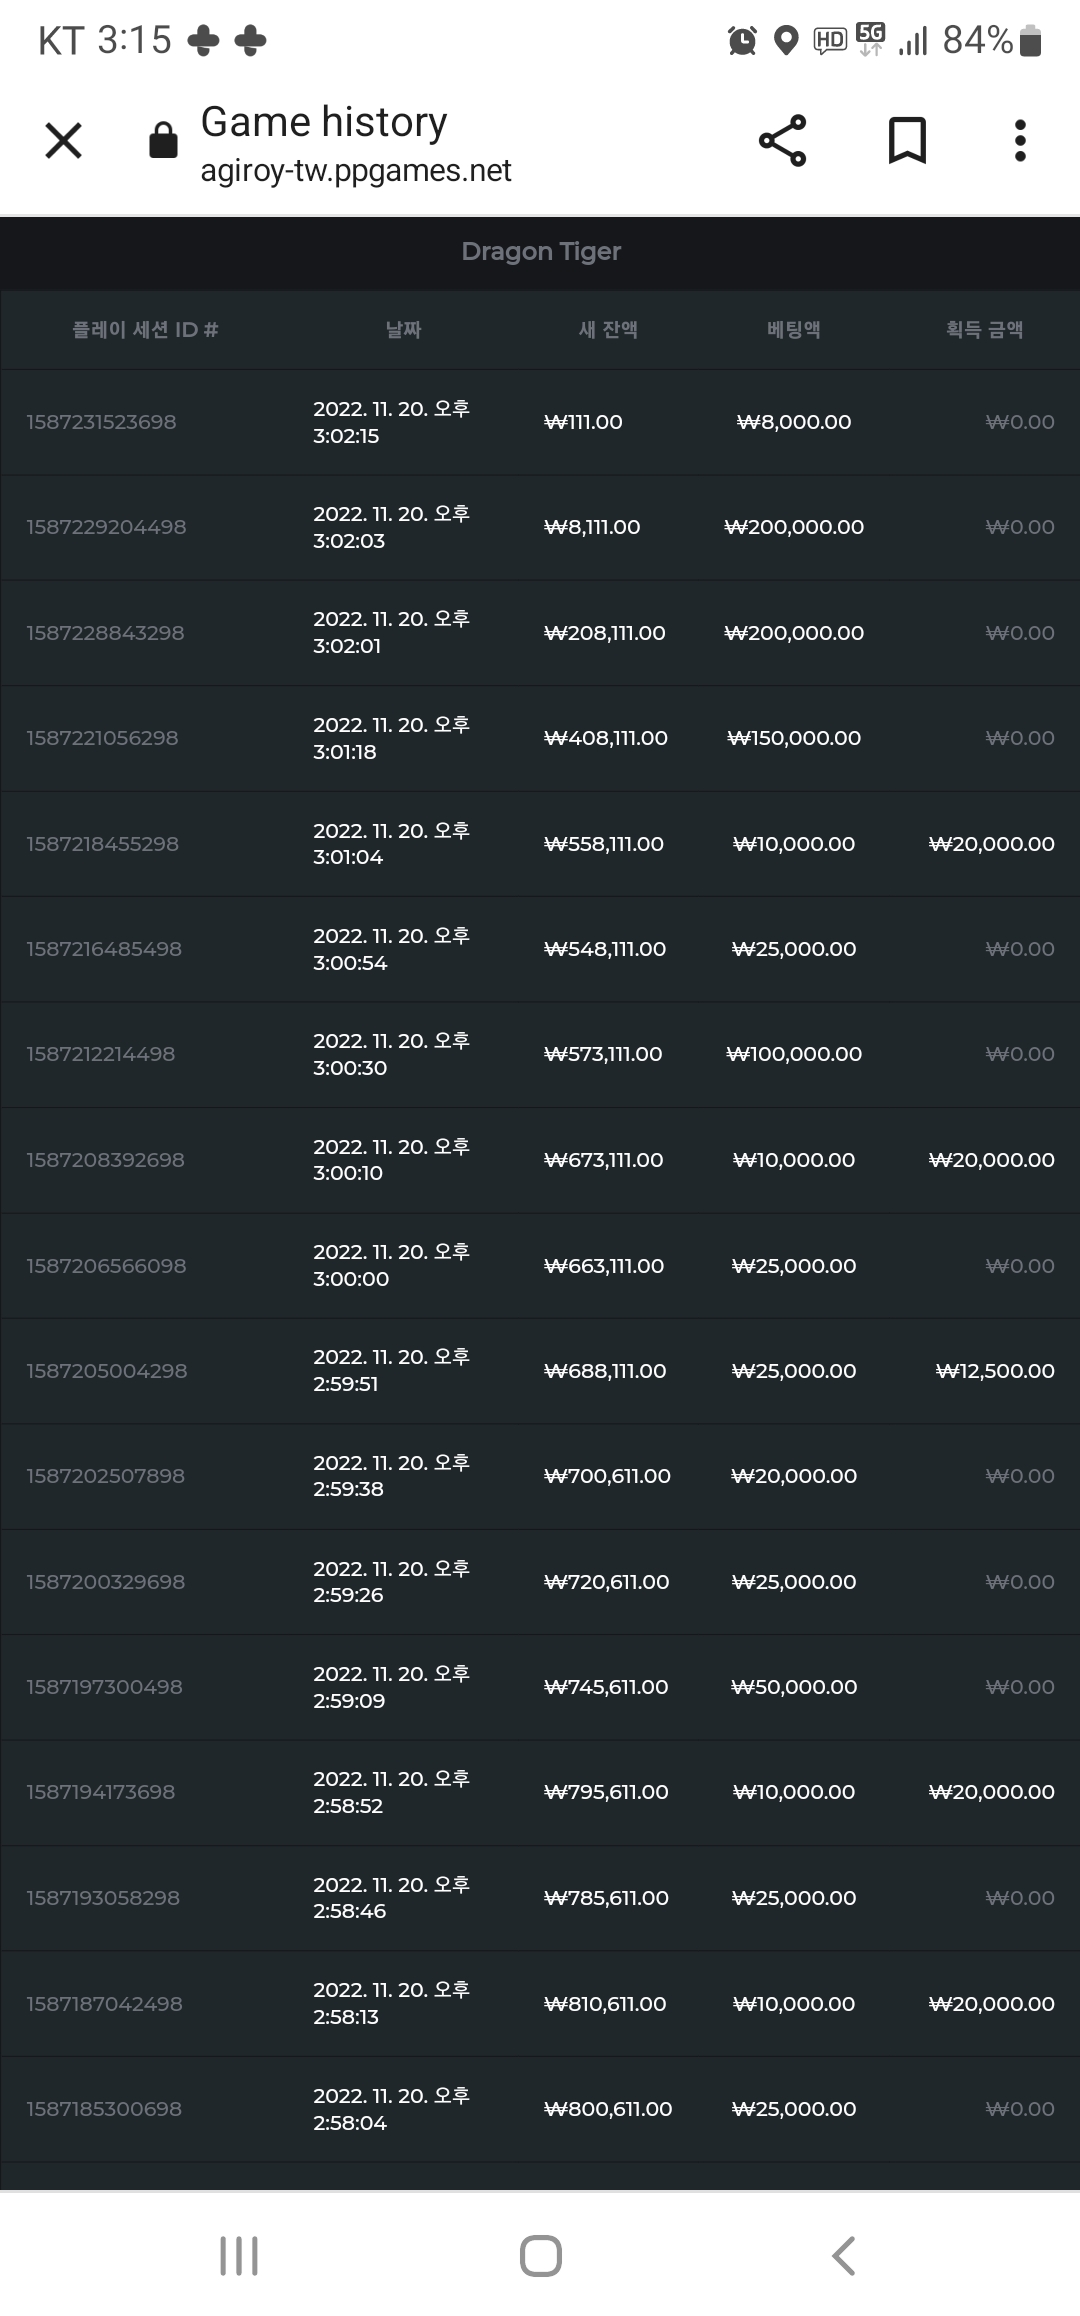Close the Game history browser tab
The width and height of the screenshot is (1080, 2316).
point(63,140)
